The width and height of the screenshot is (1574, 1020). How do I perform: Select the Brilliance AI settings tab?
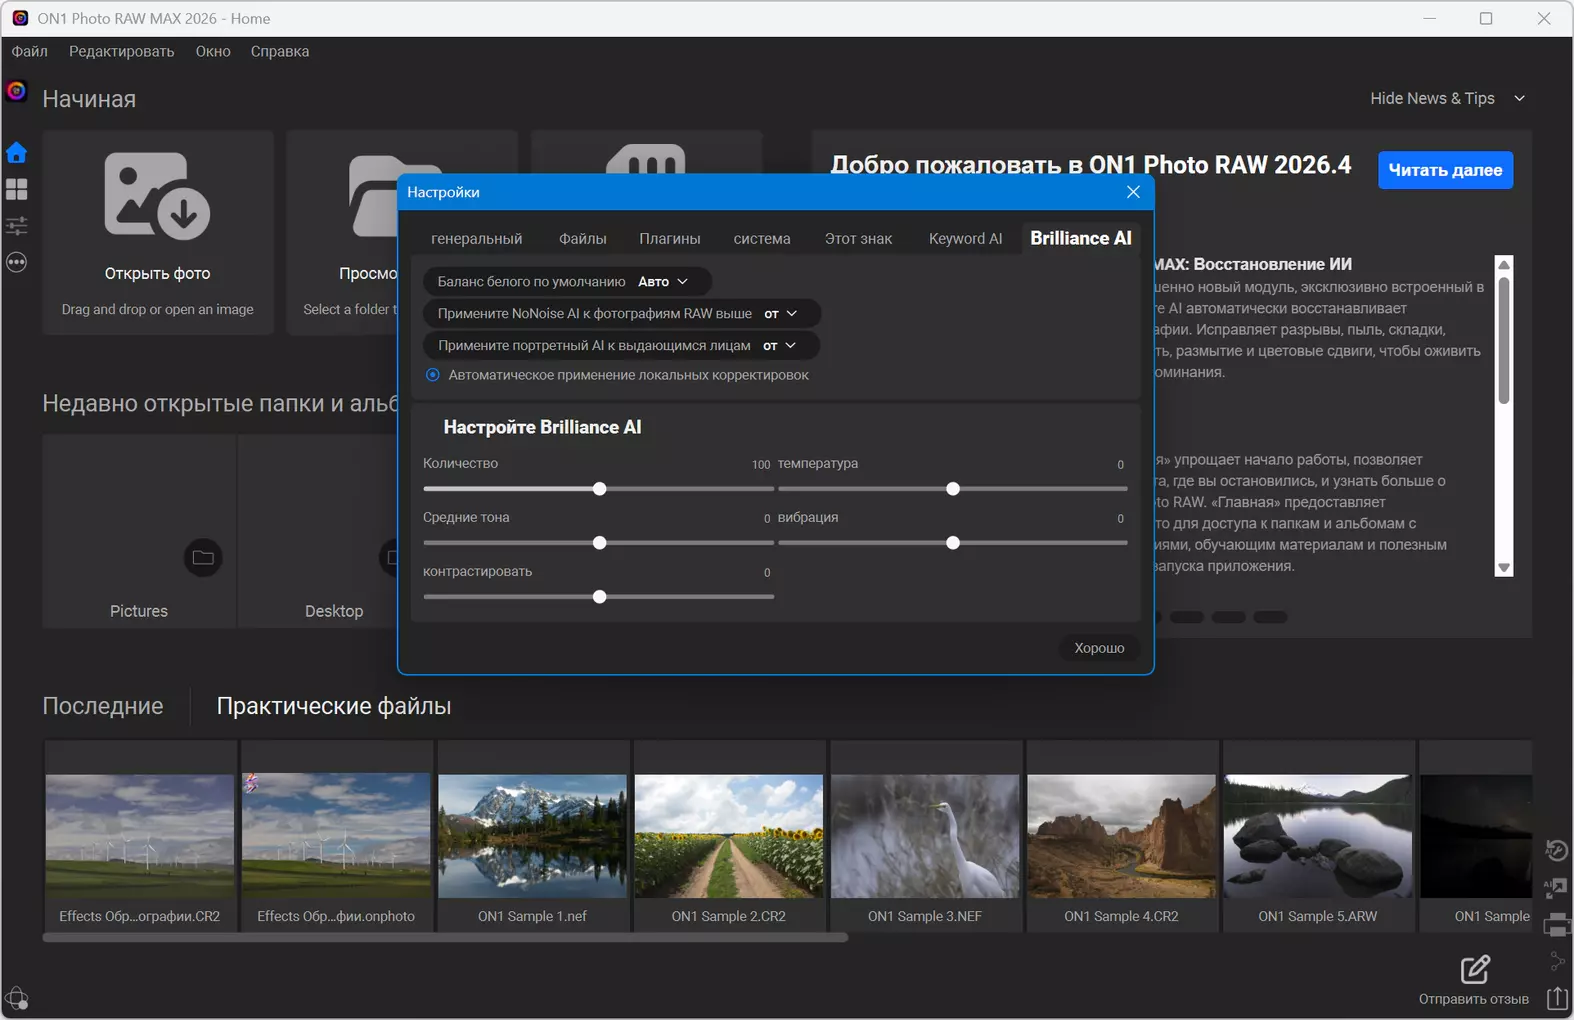1081,238
